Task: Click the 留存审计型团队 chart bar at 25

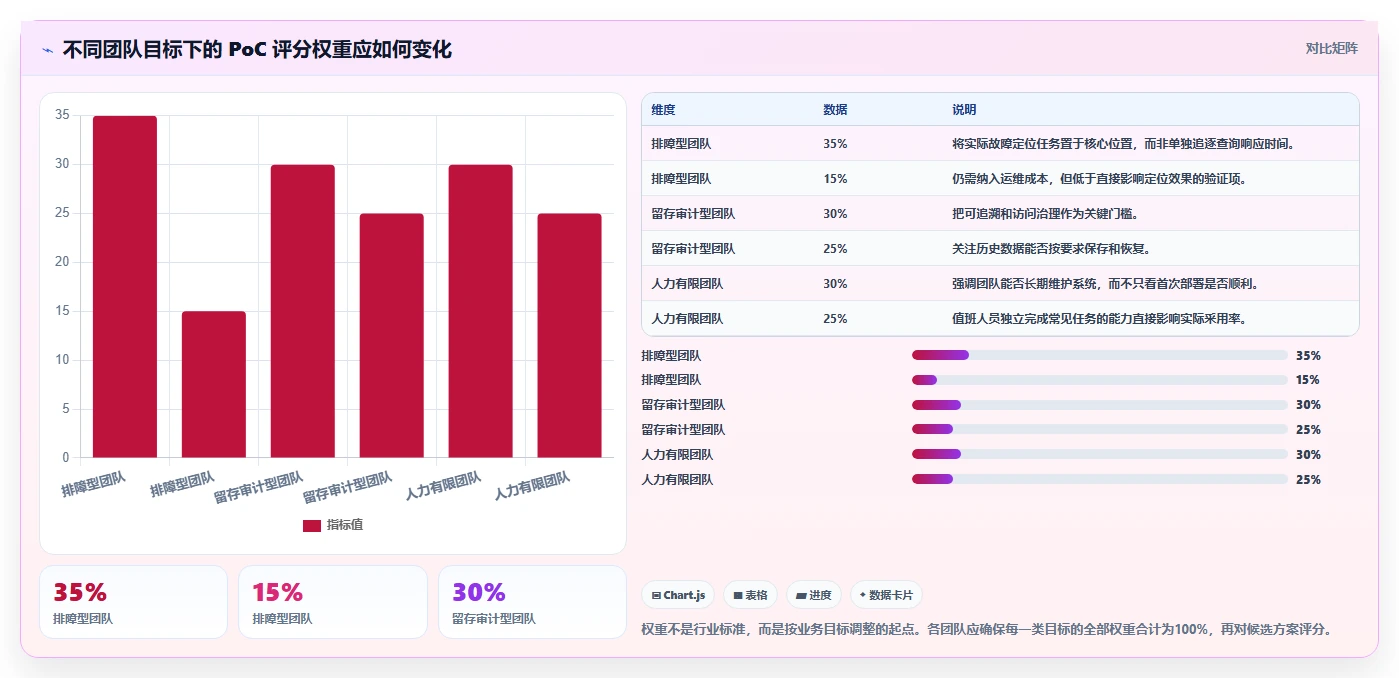Action: point(392,336)
